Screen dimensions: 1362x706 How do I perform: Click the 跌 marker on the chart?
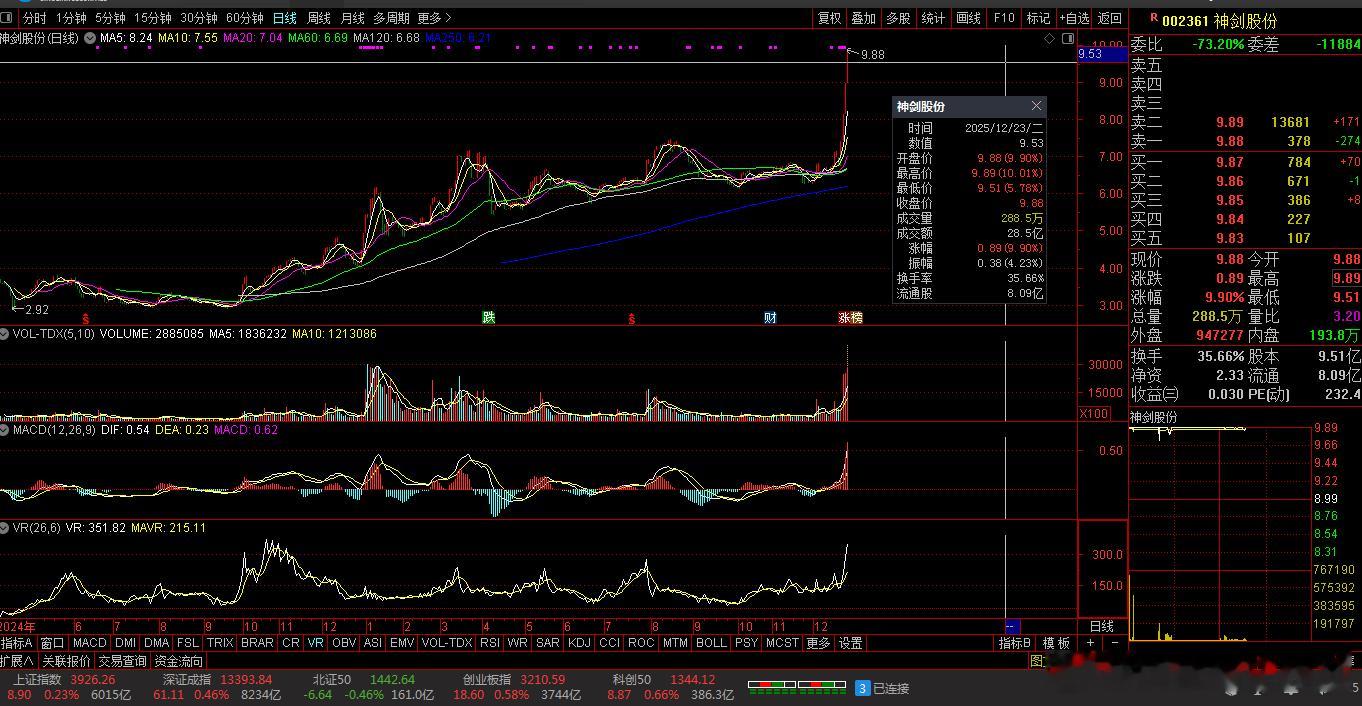pyautogui.click(x=488, y=318)
